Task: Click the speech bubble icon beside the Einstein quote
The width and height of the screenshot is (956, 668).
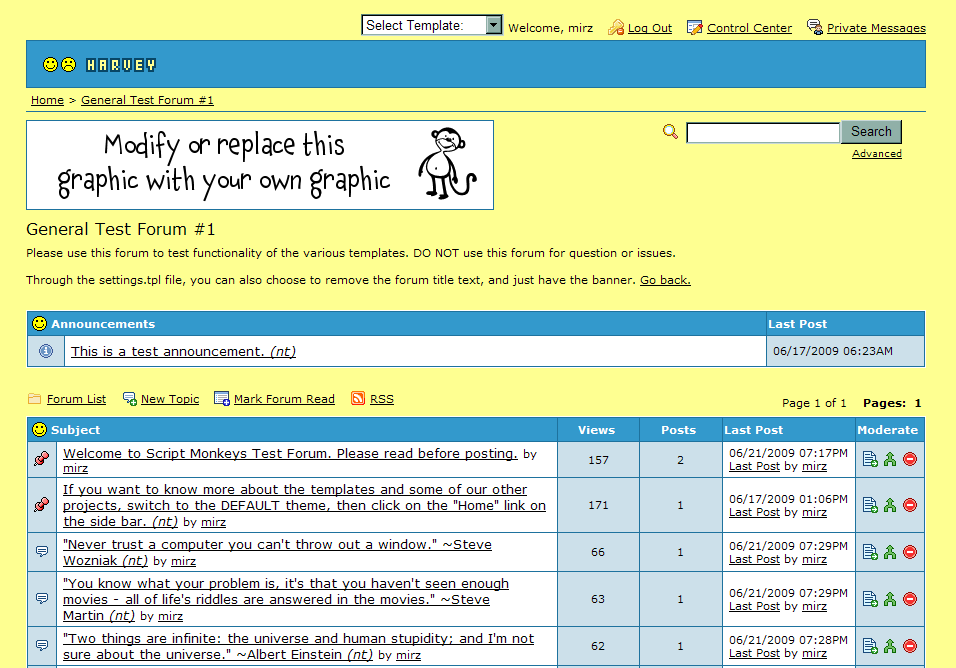Action: [41, 645]
